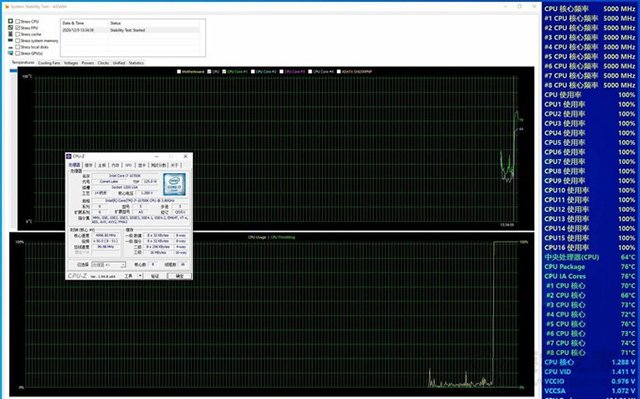The image size is (640, 399).
Task: Click the CPU Throttling graph legend label
Action: (x=283, y=237)
